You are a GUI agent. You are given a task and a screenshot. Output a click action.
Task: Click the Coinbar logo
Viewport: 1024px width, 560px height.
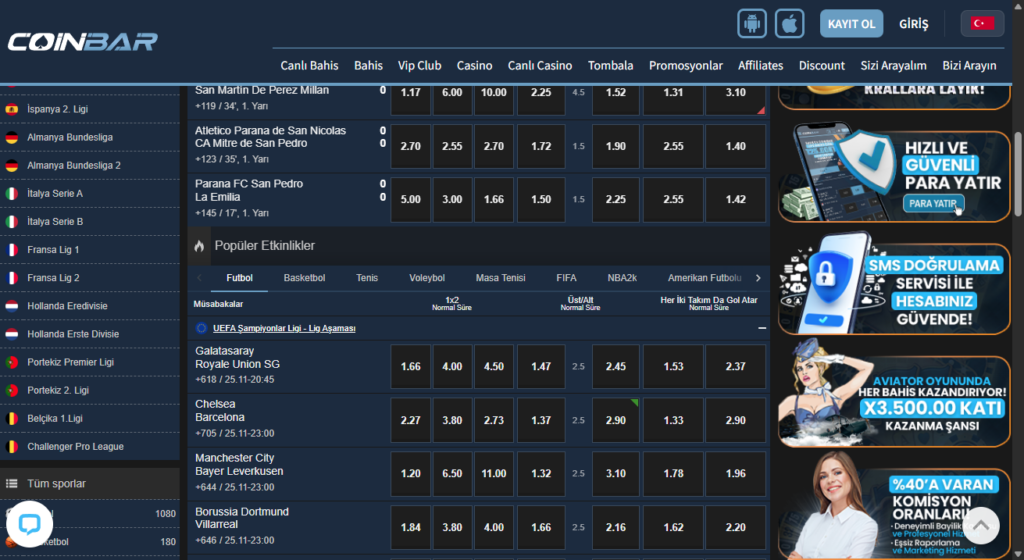coord(82,42)
